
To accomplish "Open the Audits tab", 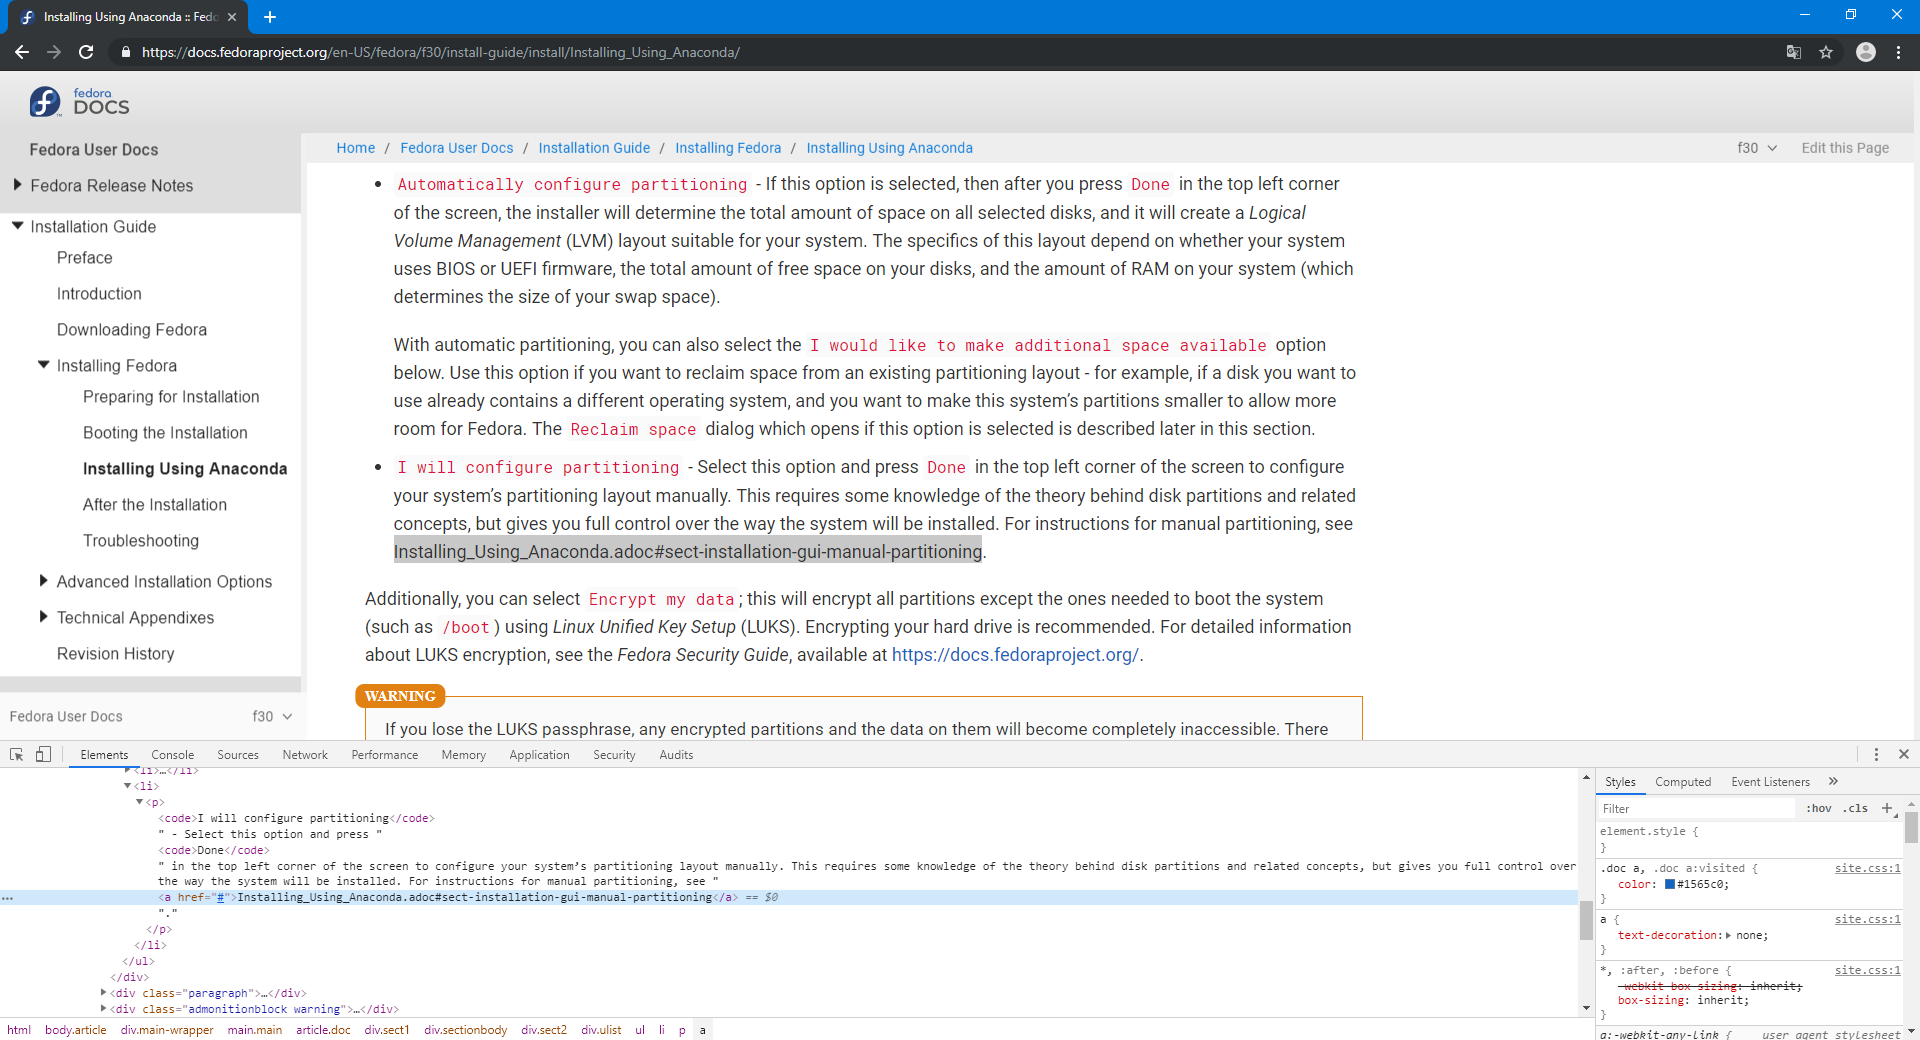I will point(676,755).
